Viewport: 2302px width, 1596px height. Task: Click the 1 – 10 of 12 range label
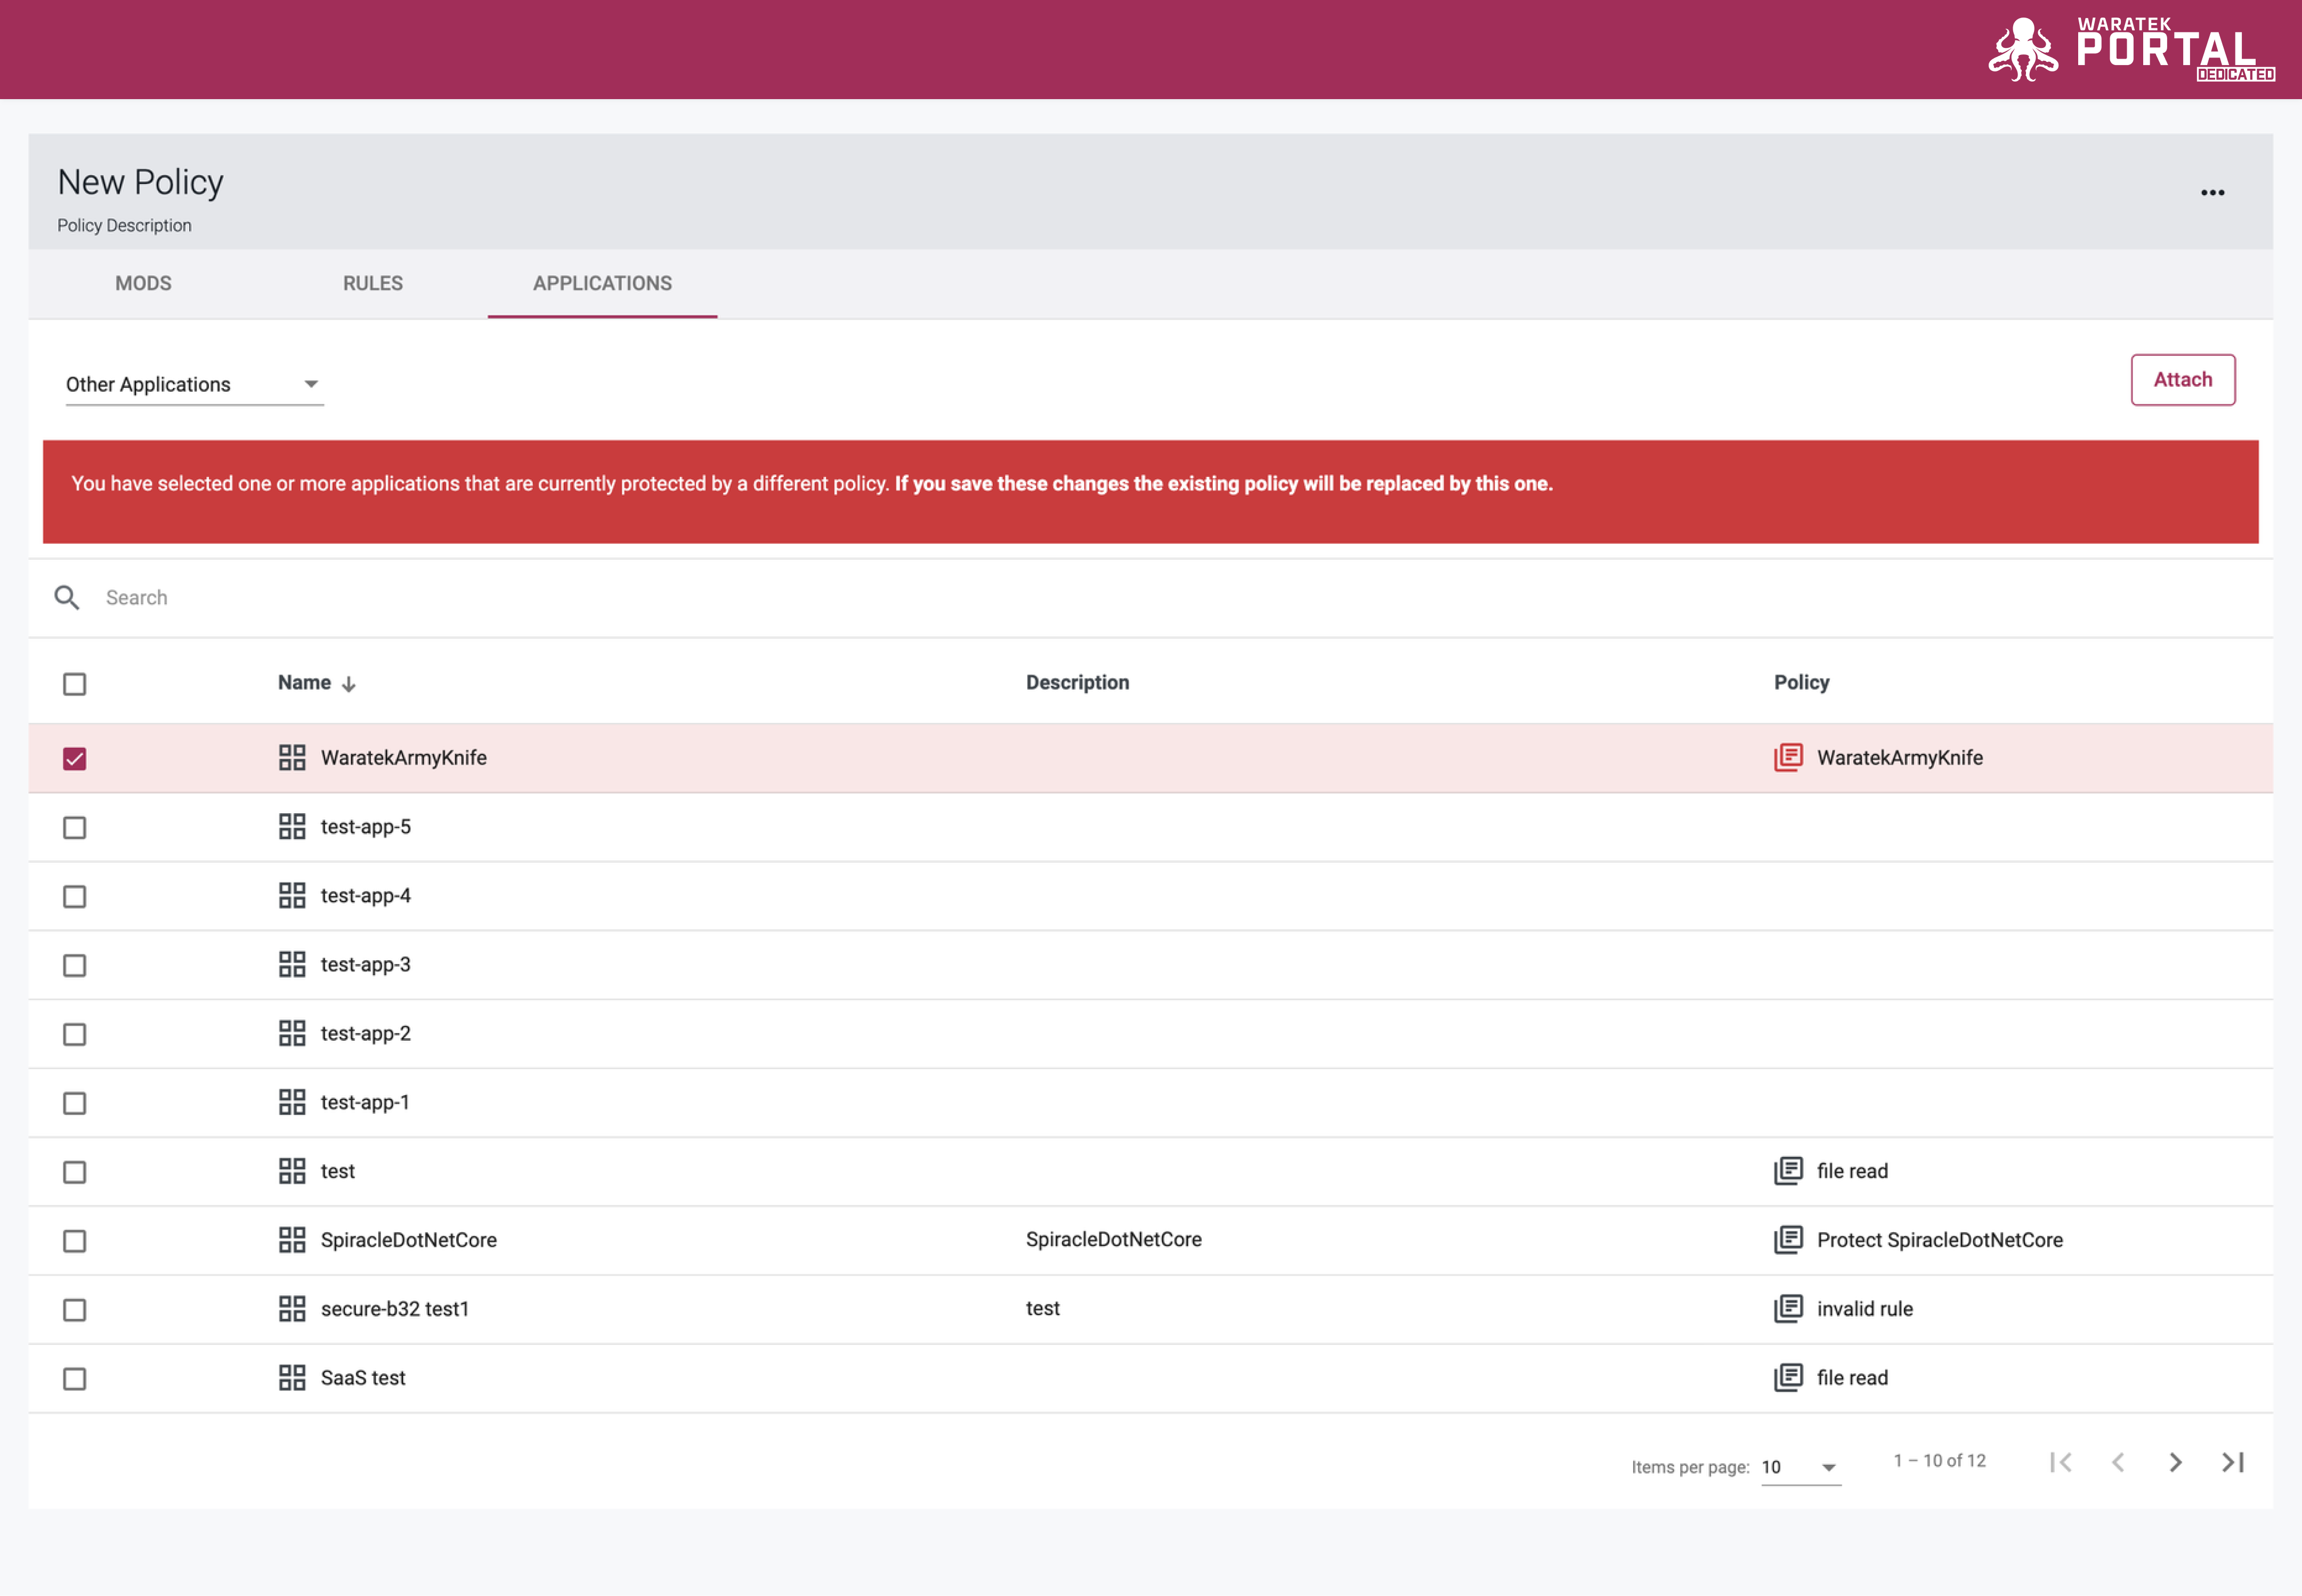pyautogui.click(x=1940, y=1461)
